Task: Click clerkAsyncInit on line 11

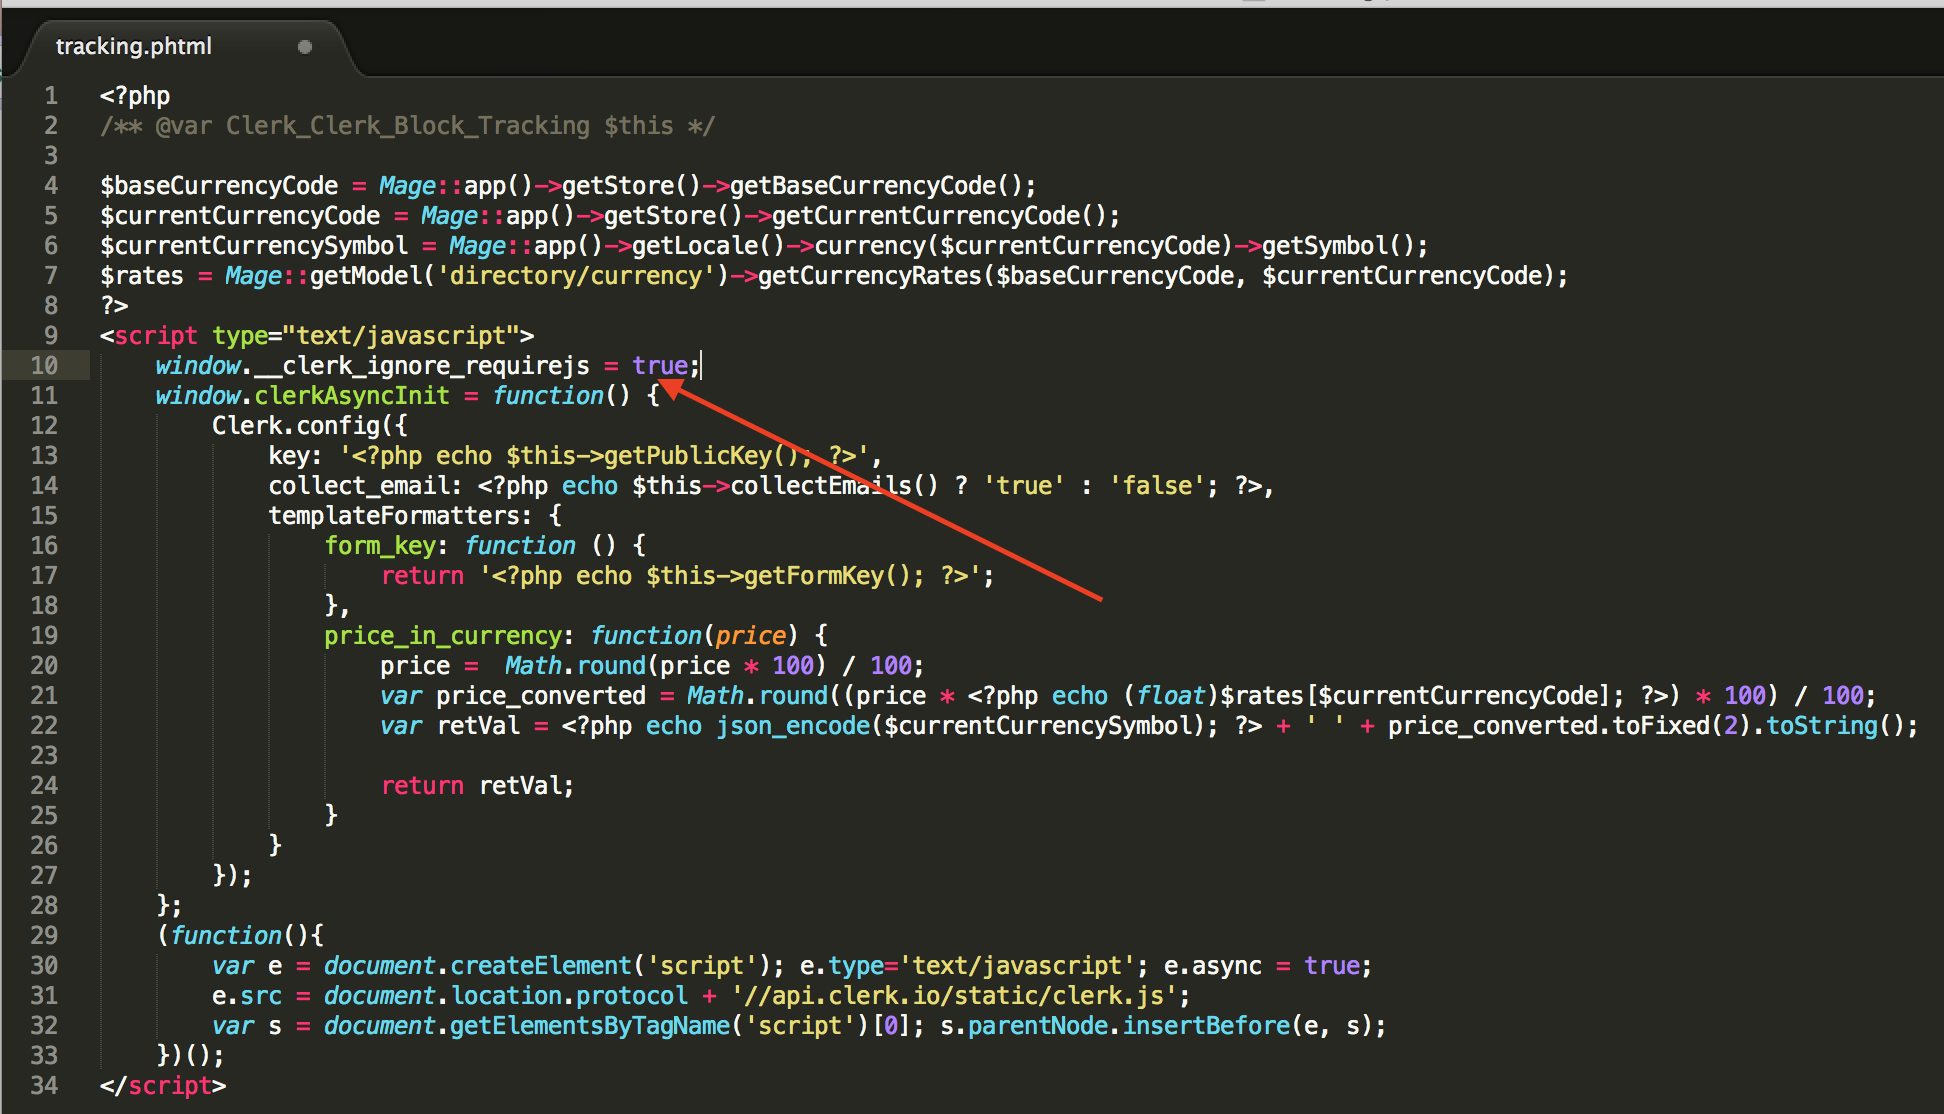Action: pos(352,396)
